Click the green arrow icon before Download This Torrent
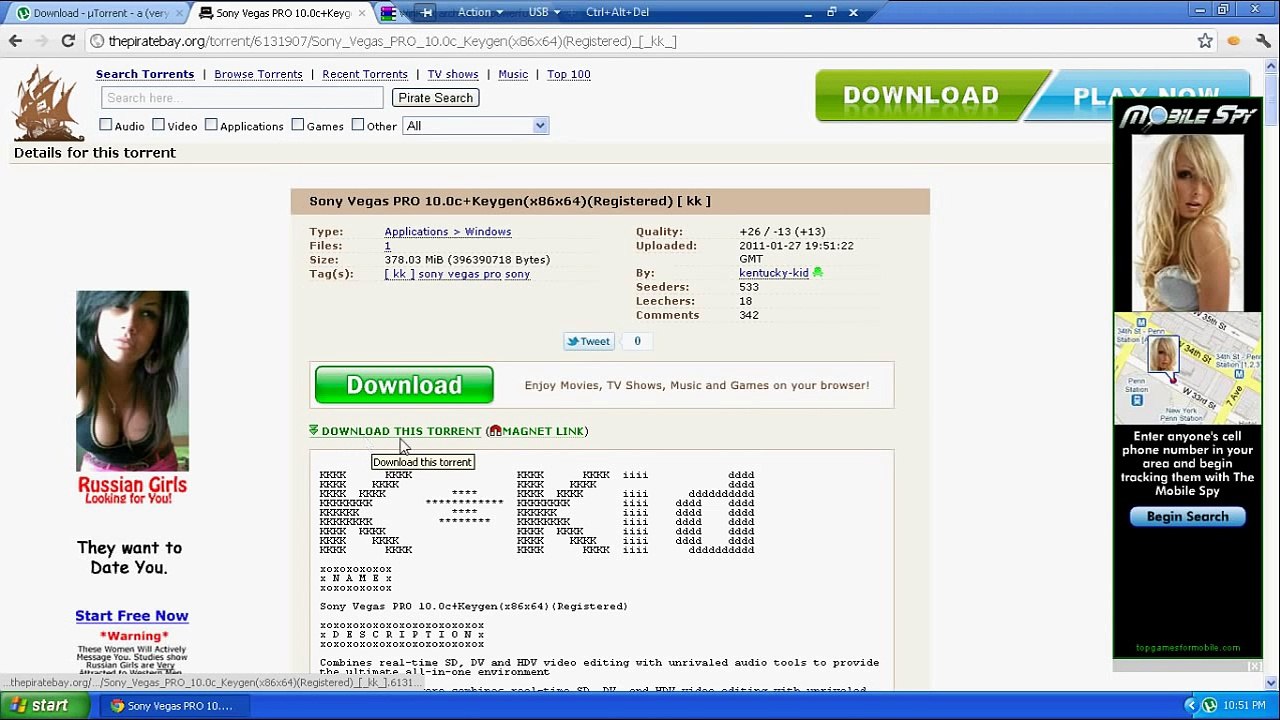1280x720 pixels. 314,430
